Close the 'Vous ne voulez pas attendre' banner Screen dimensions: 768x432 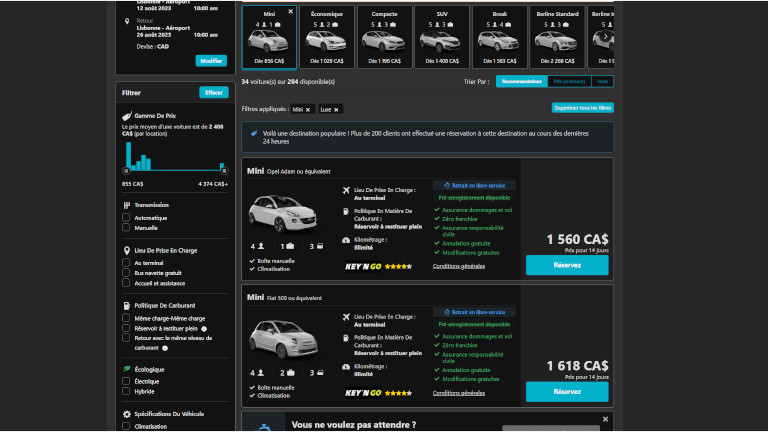point(605,419)
